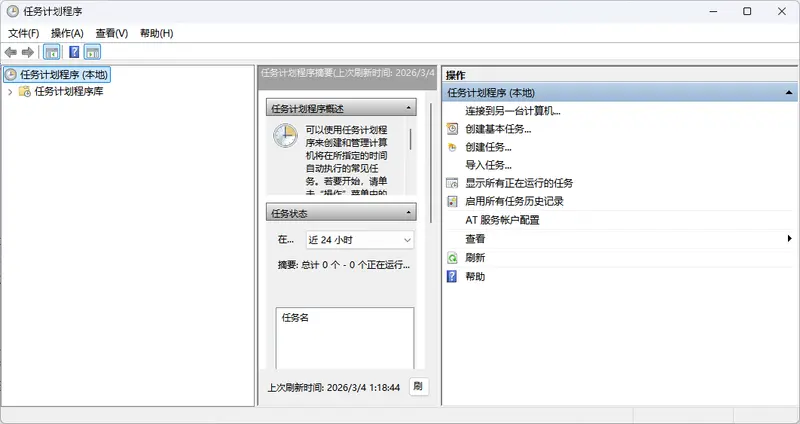
Task: Click the 上次刷新时间: 2026/3/4 1:18:44 text
Action: pyautogui.click(x=334, y=388)
